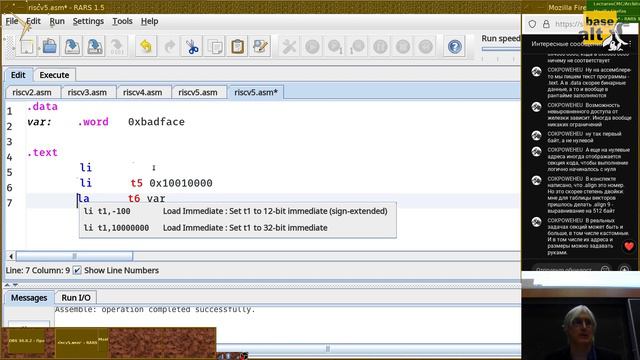
Task: Click the Pause execution toolbar icon
Action: pos(380,47)
